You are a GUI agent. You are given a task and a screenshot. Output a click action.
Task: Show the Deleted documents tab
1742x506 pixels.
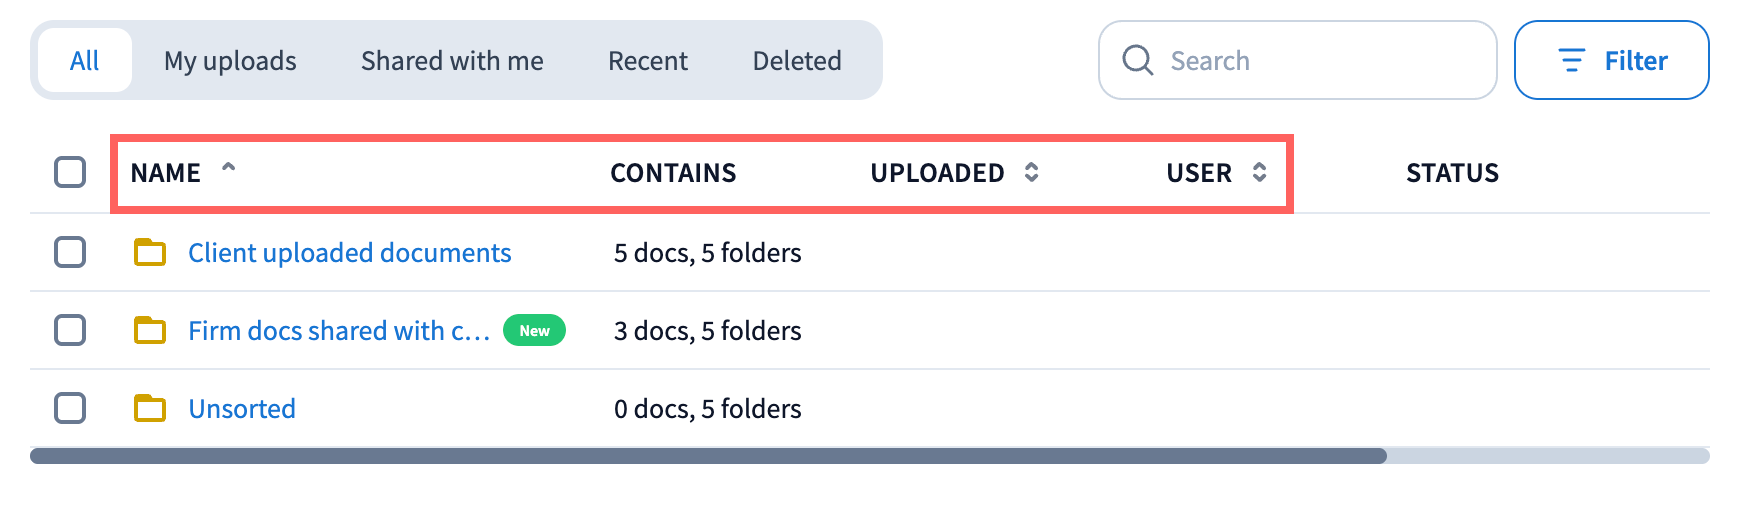click(x=797, y=61)
